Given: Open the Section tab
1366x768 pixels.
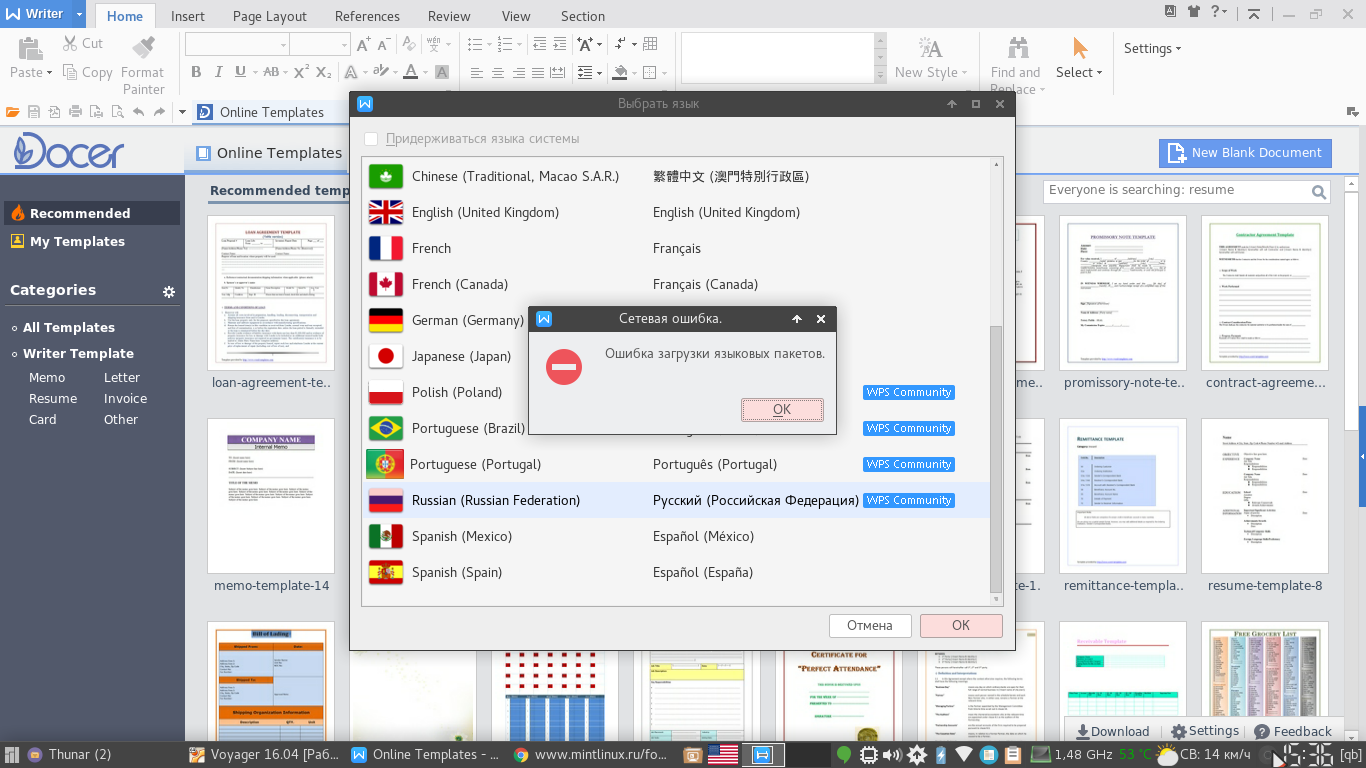Looking at the screenshot, I should click(x=583, y=16).
